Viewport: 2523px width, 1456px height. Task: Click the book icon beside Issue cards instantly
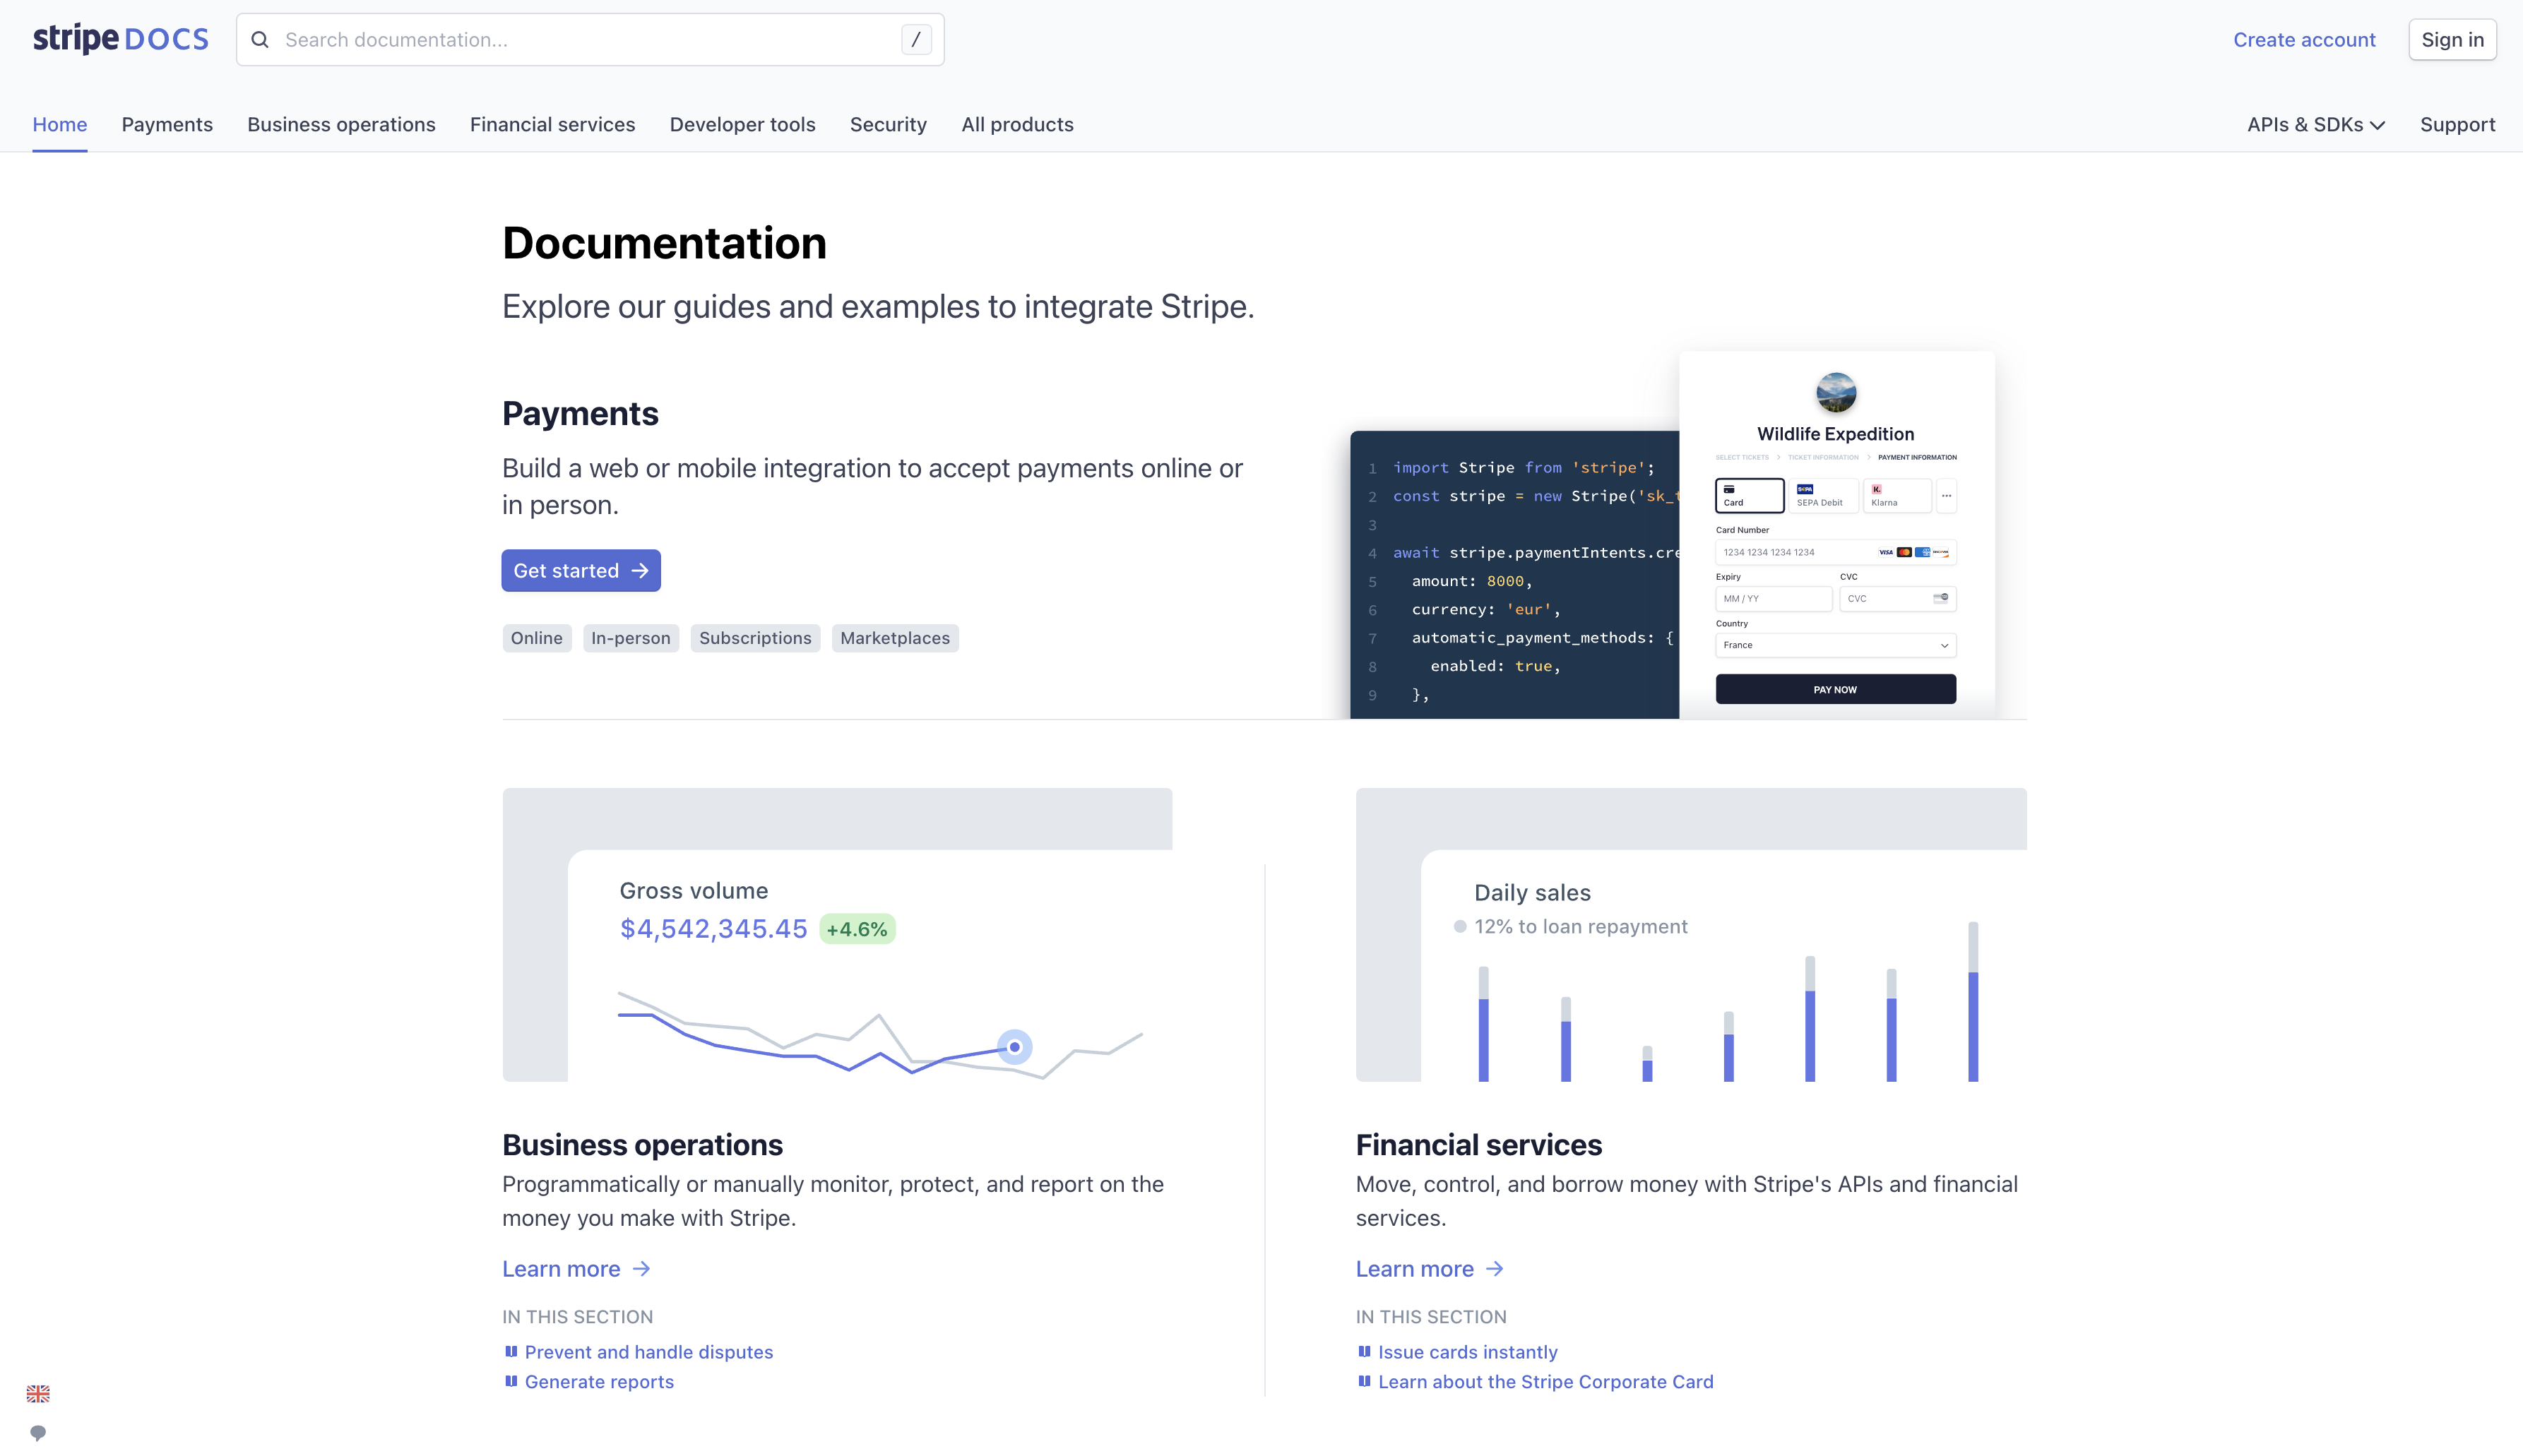tap(1364, 1351)
